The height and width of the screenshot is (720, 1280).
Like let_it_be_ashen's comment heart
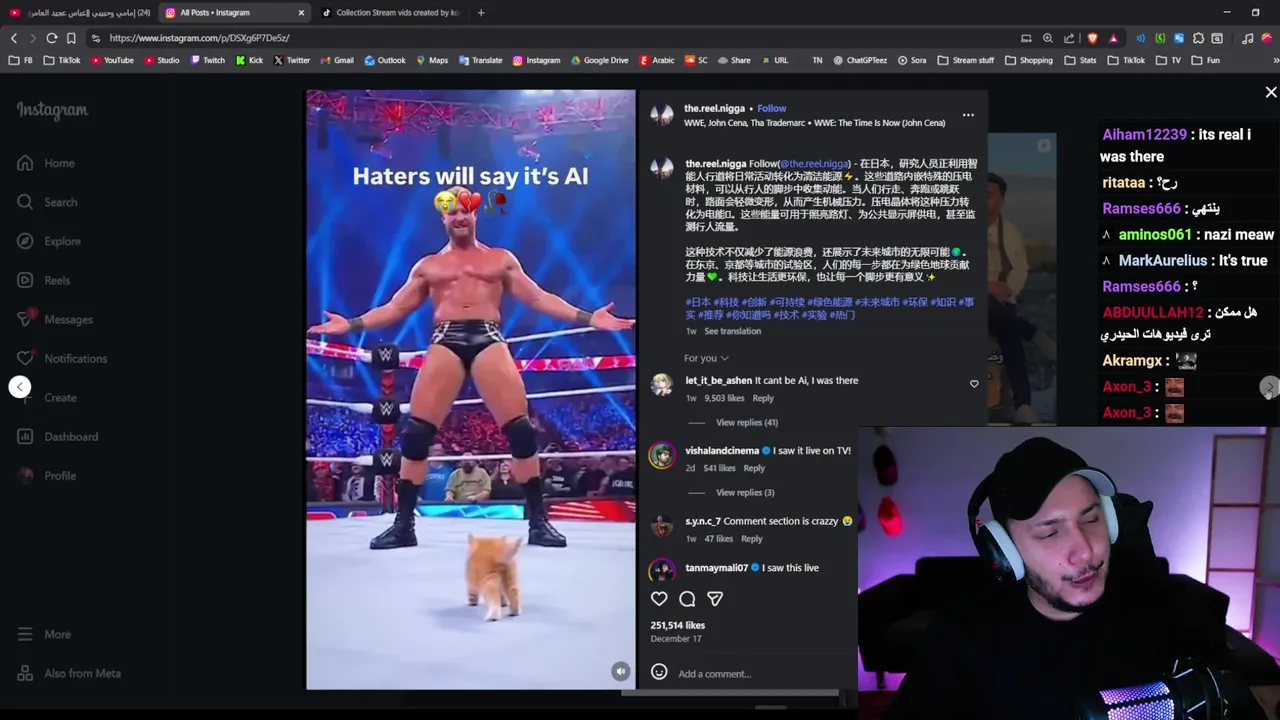974,383
